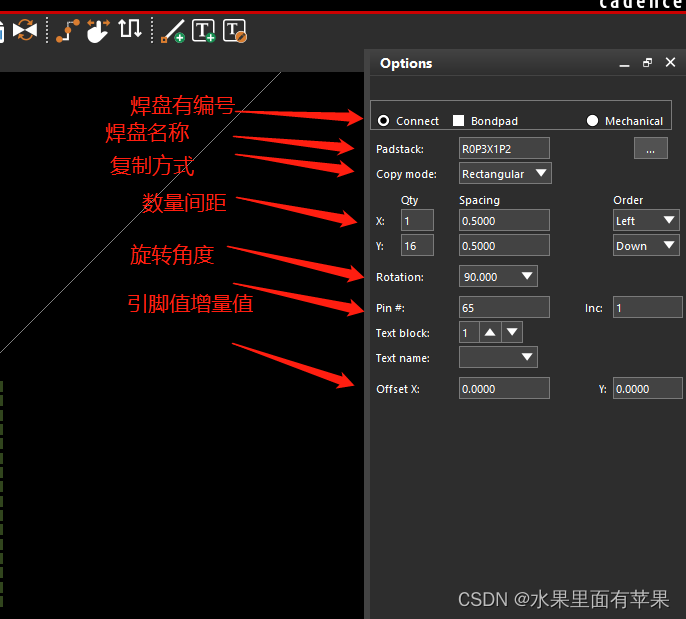Screen dimensions: 686x619
Task: Select the add line tool
Action: 173,31
